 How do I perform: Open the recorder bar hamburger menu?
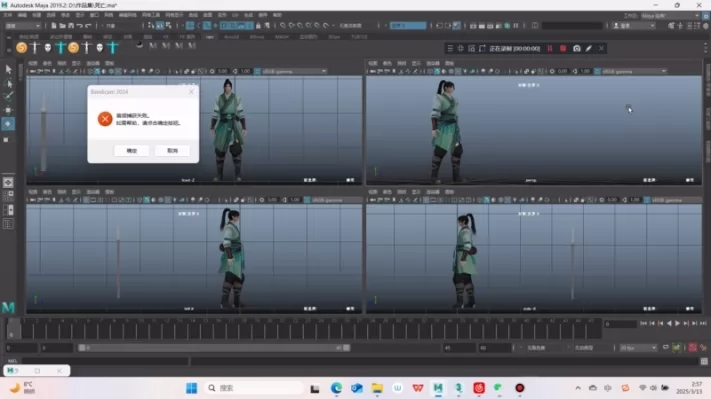coord(450,48)
